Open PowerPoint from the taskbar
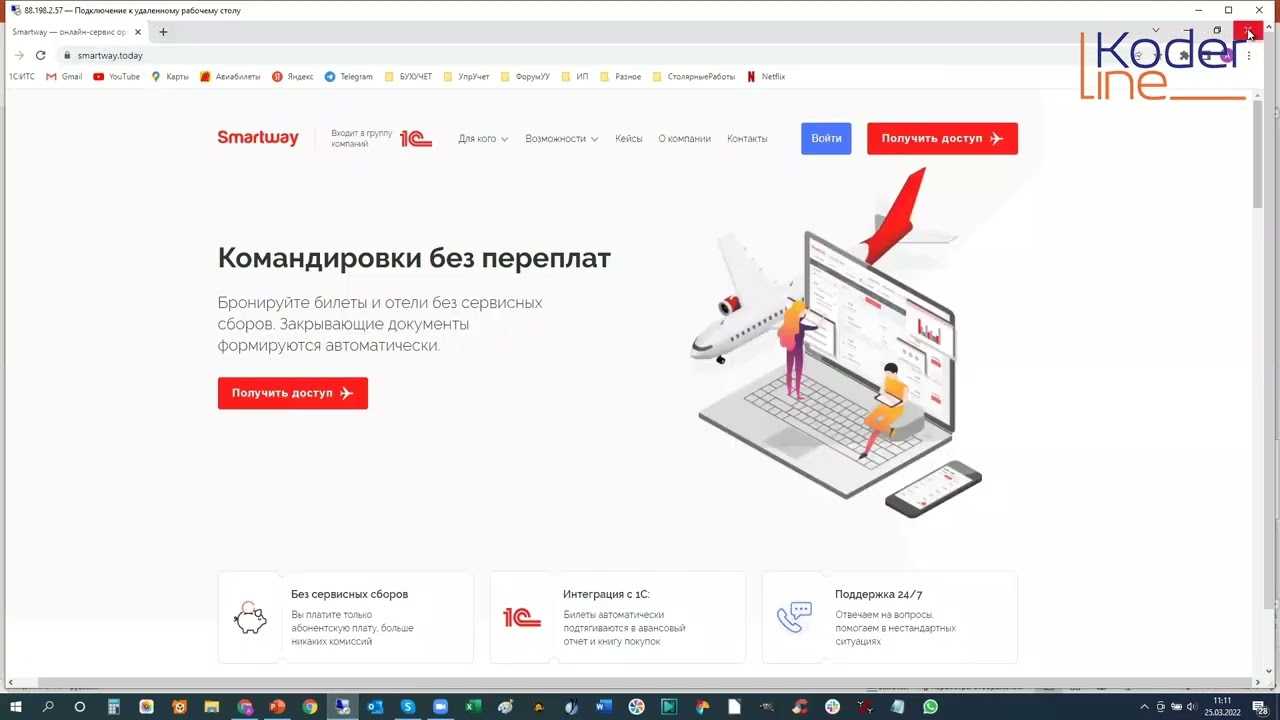 [277, 707]
